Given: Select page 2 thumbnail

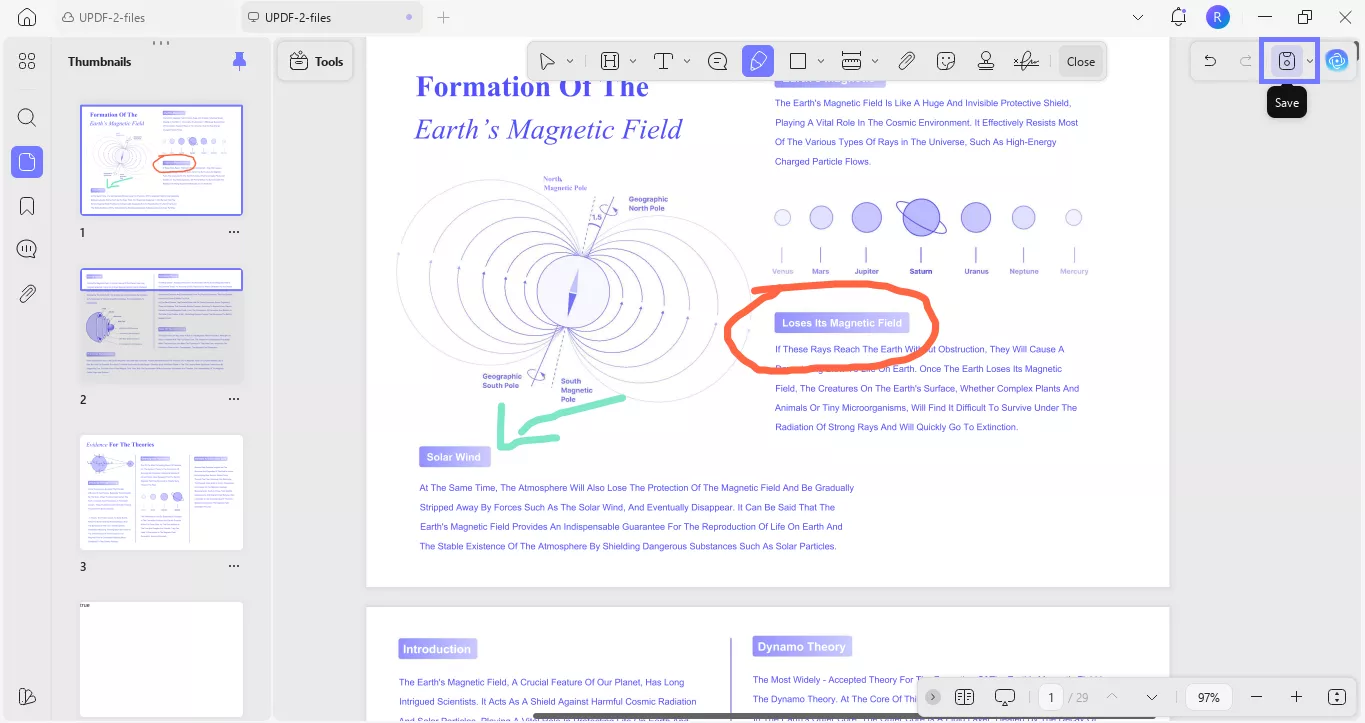Looking at the screenshot, I should [x=161, y=326].
